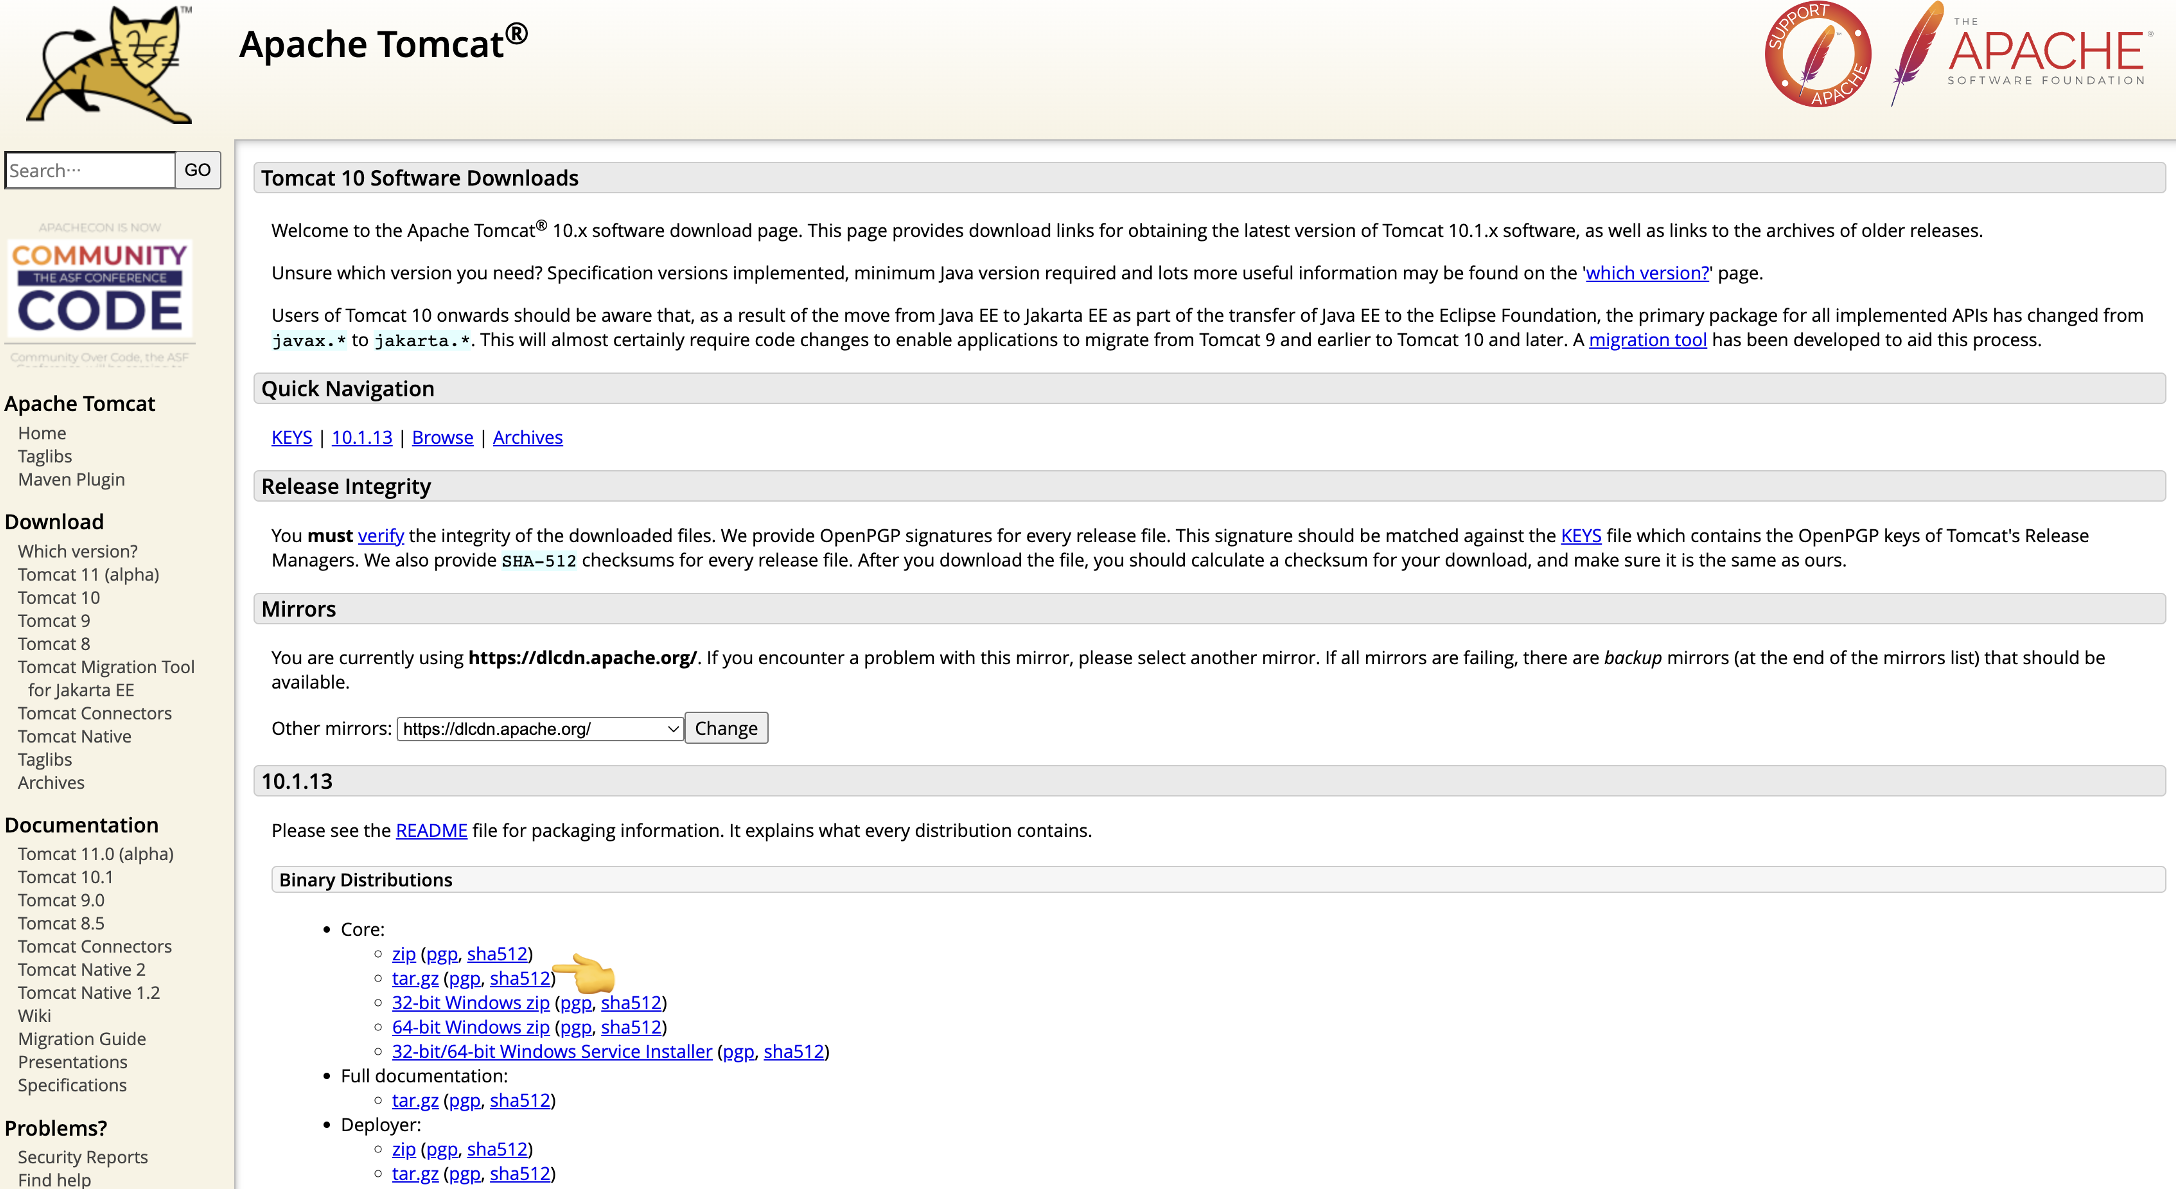Open the 'which version?' link
Screen dimensions: 2176x1192
point(1647,273)
